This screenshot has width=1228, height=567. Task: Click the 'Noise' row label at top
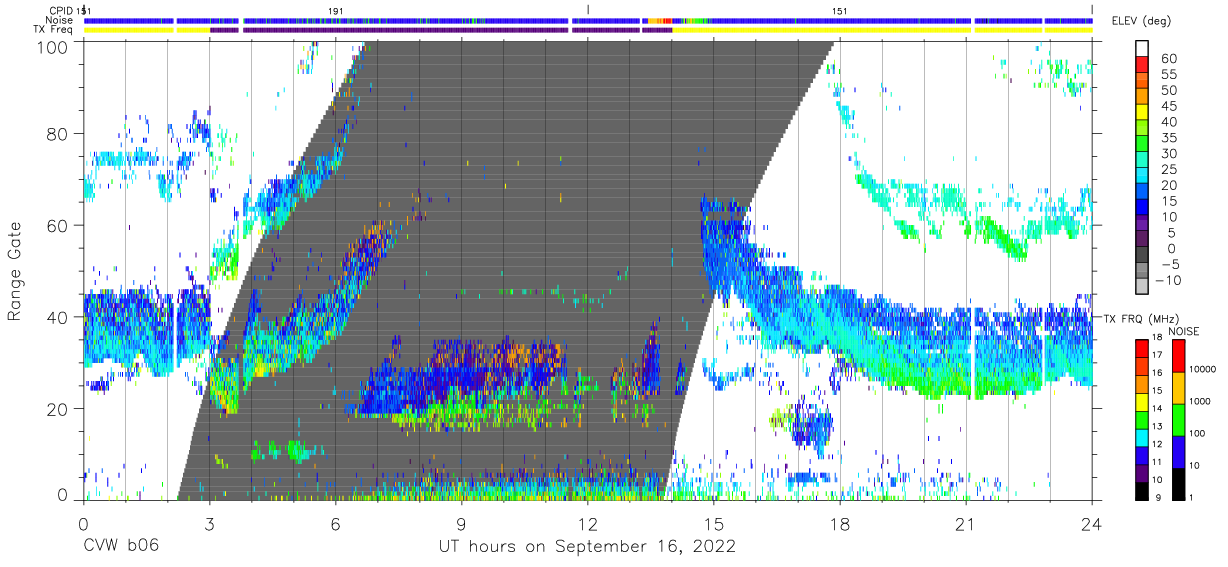pos(60,20)
